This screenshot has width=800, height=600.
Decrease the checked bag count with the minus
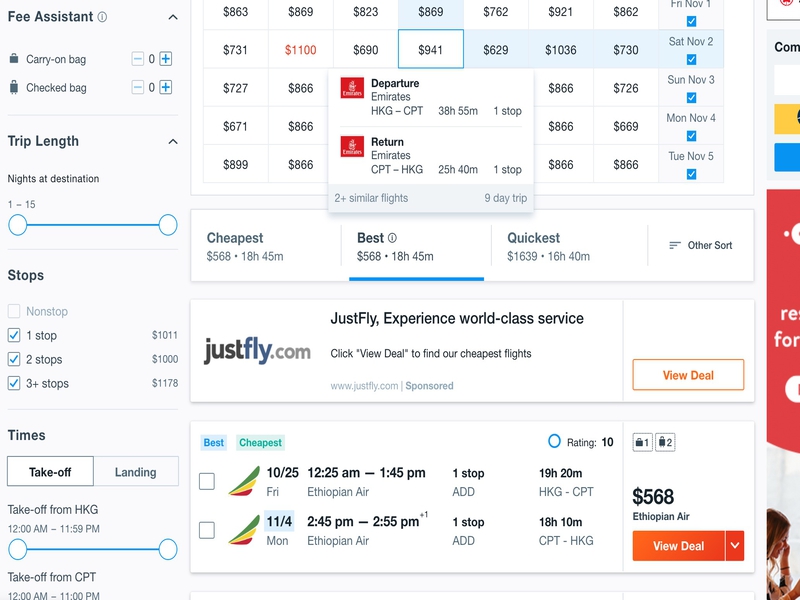(138, 87)
